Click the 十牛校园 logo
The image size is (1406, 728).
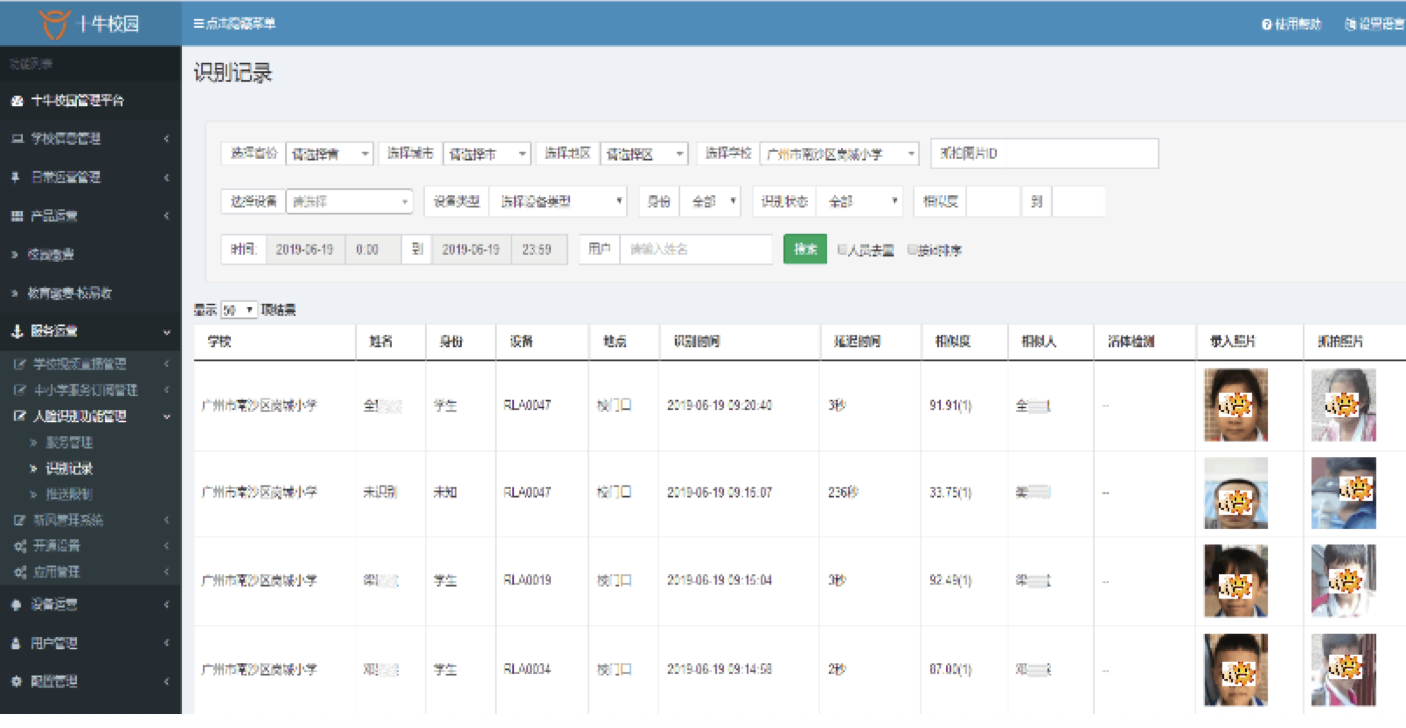pos(90,22)
